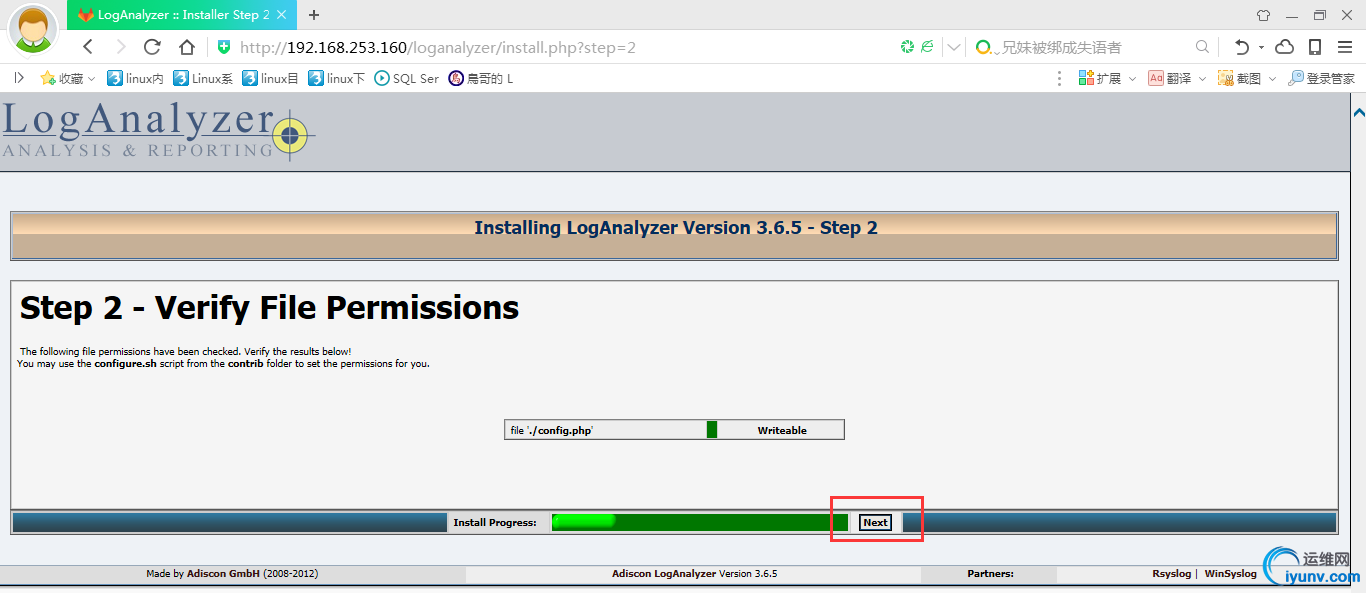The image size is (1366, 593).
Task: Expand the bookmarks sidebar toggle
Action: 18,77
